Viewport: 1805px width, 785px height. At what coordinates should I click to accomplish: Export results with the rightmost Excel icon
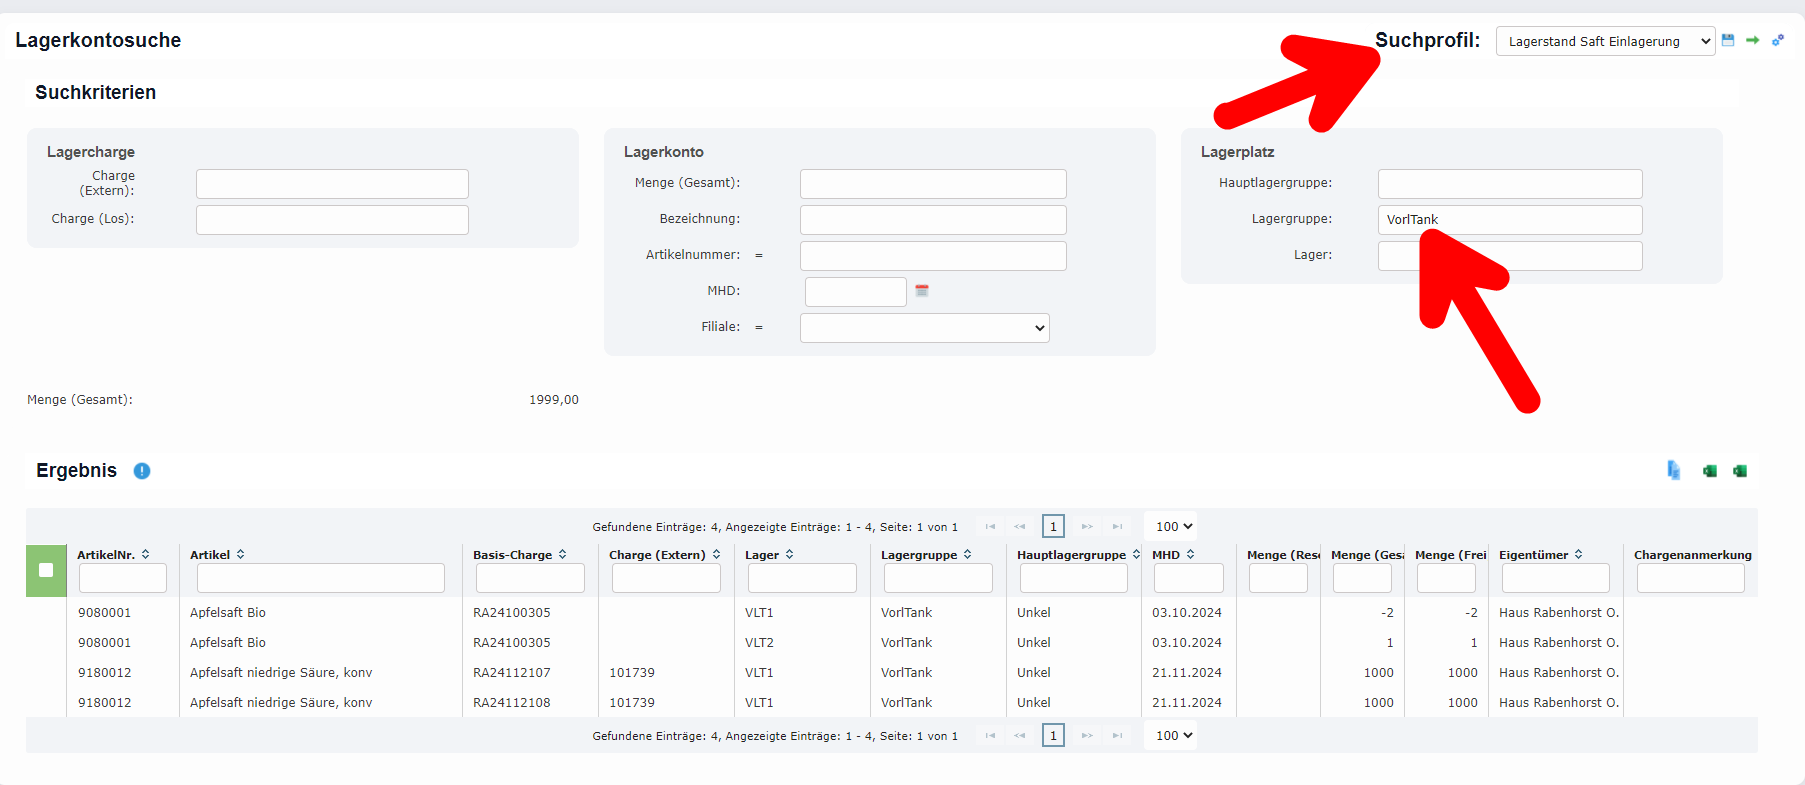coord(1740,471)
